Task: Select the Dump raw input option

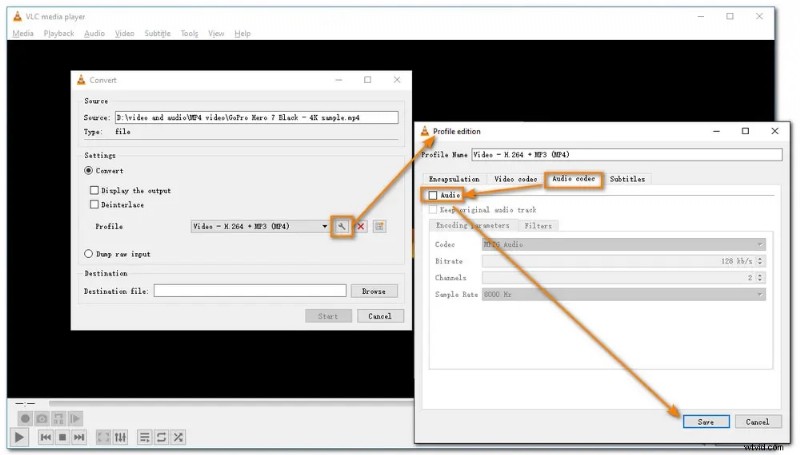Action: (89, 254)
